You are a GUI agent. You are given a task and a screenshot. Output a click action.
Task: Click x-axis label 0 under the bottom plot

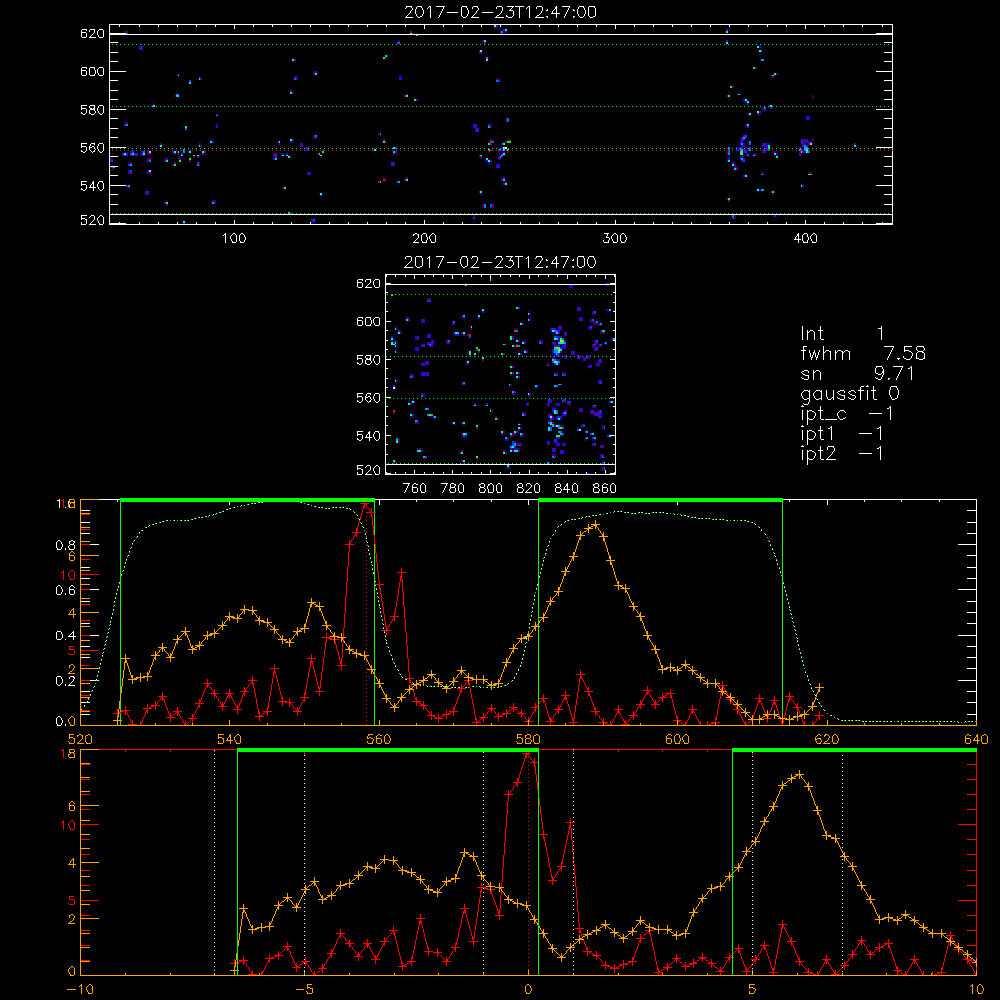(528, 990)
